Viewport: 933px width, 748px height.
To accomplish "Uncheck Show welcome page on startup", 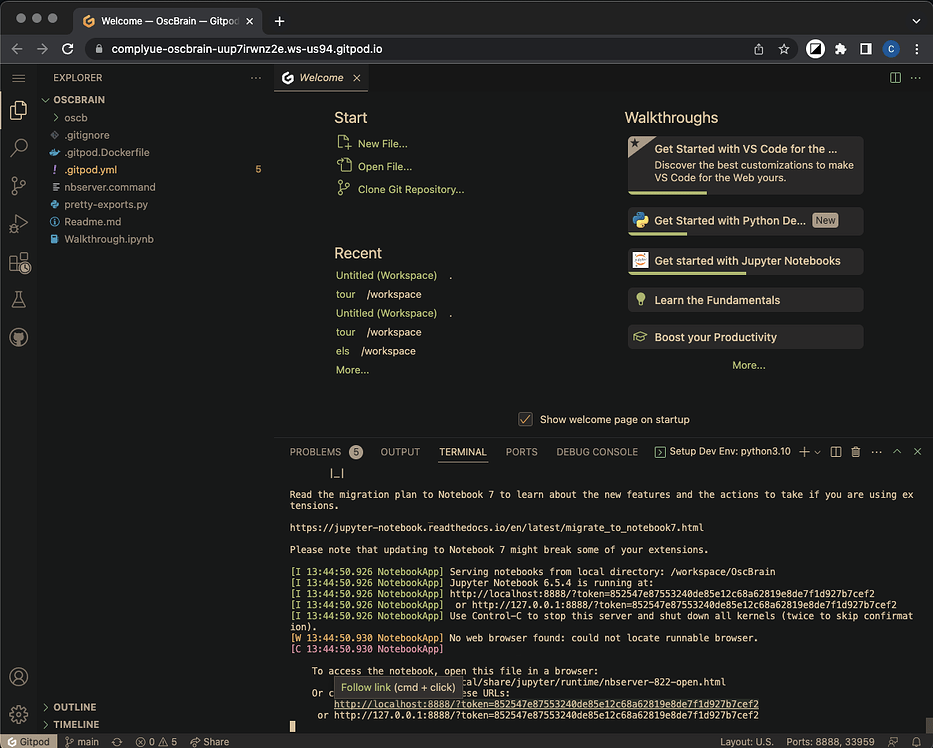I will [x=525, y=419].
